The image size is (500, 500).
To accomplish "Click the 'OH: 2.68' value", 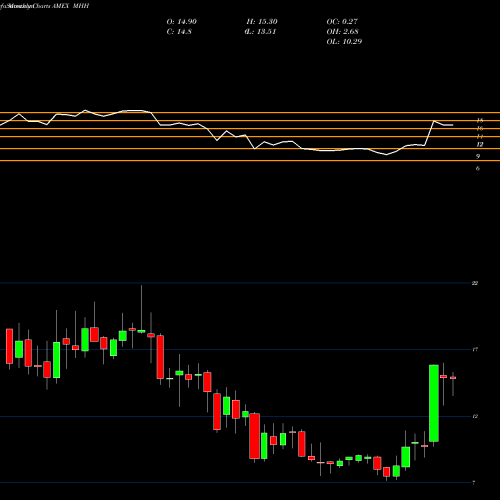I will pos(342,32).
